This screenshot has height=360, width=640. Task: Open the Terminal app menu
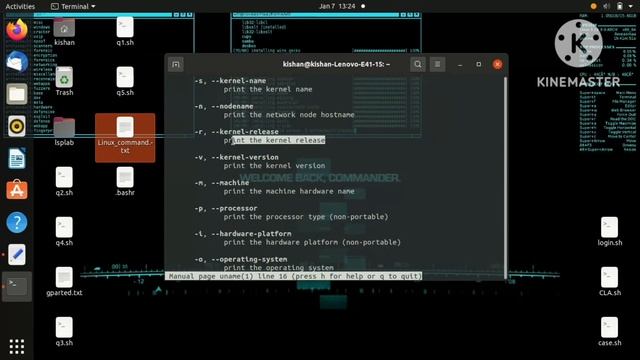(73, 6)
